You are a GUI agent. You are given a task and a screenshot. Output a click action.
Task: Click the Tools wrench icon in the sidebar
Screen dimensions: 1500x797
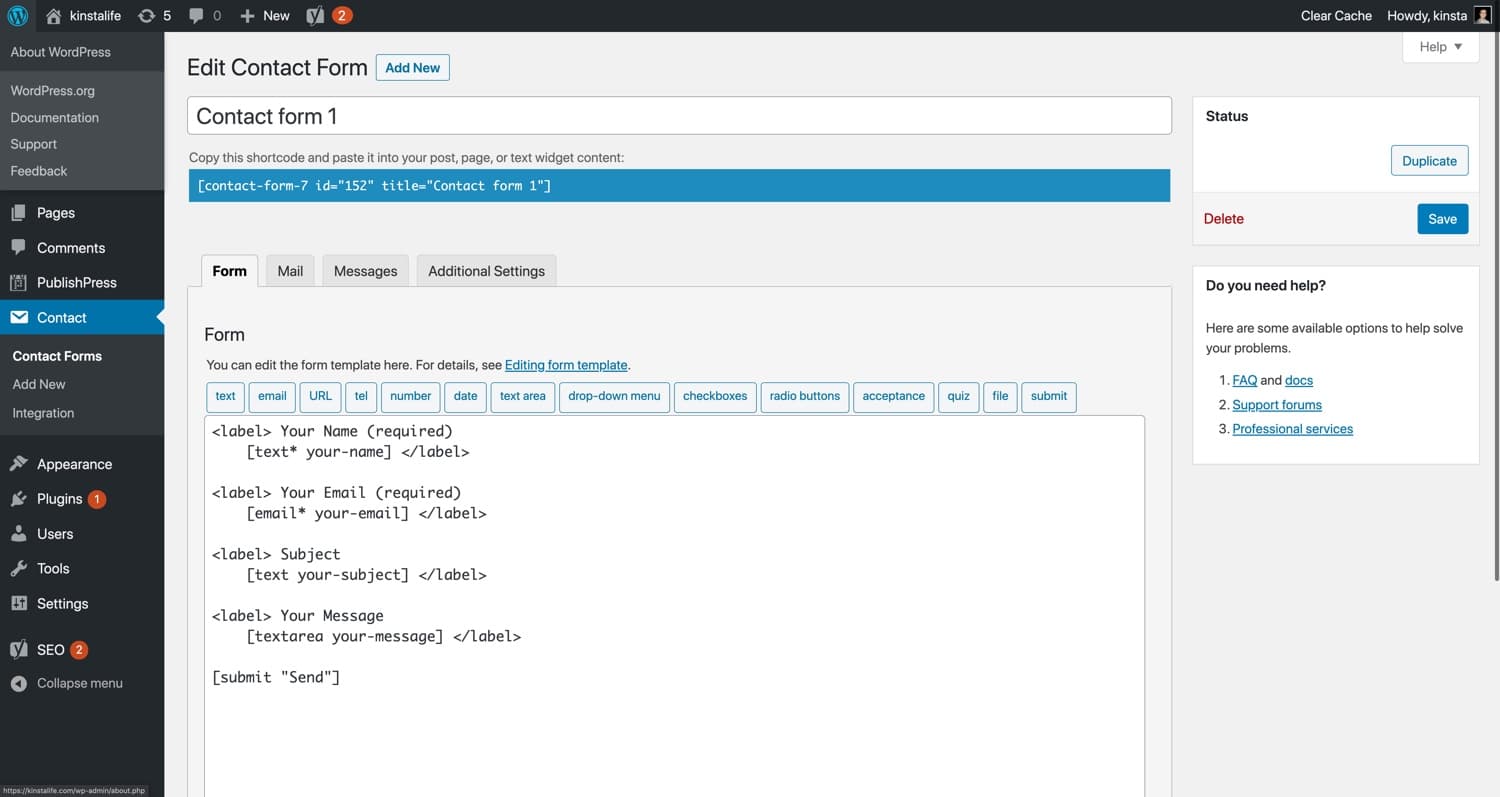(x=20, y=568)
